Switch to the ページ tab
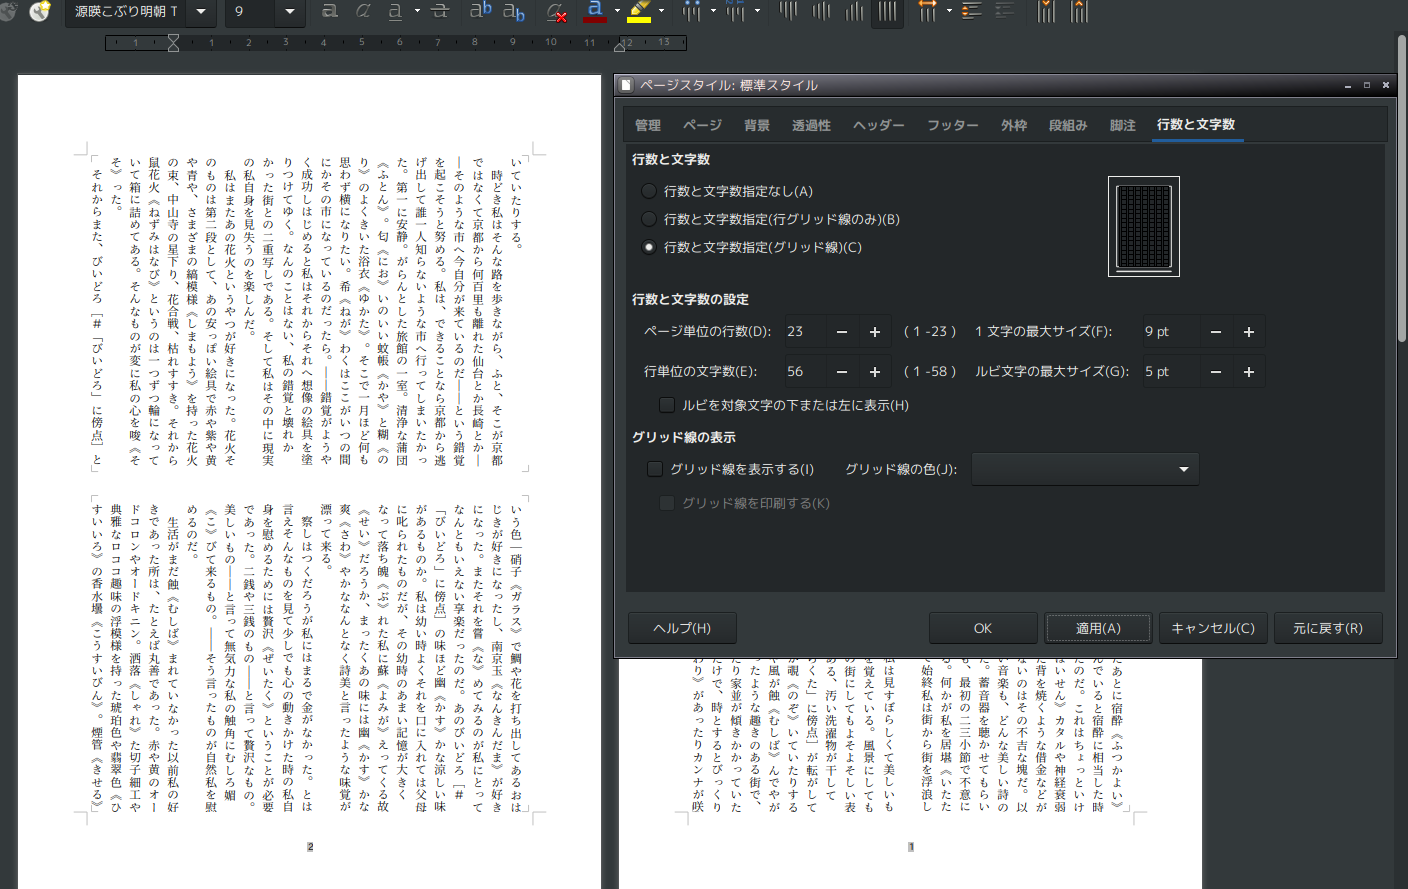This screenshot has width=1408, height=889. point(702,125)
